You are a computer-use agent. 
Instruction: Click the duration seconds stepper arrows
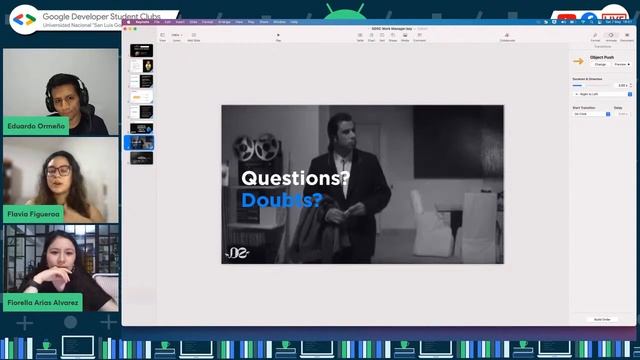pos(631,85)
